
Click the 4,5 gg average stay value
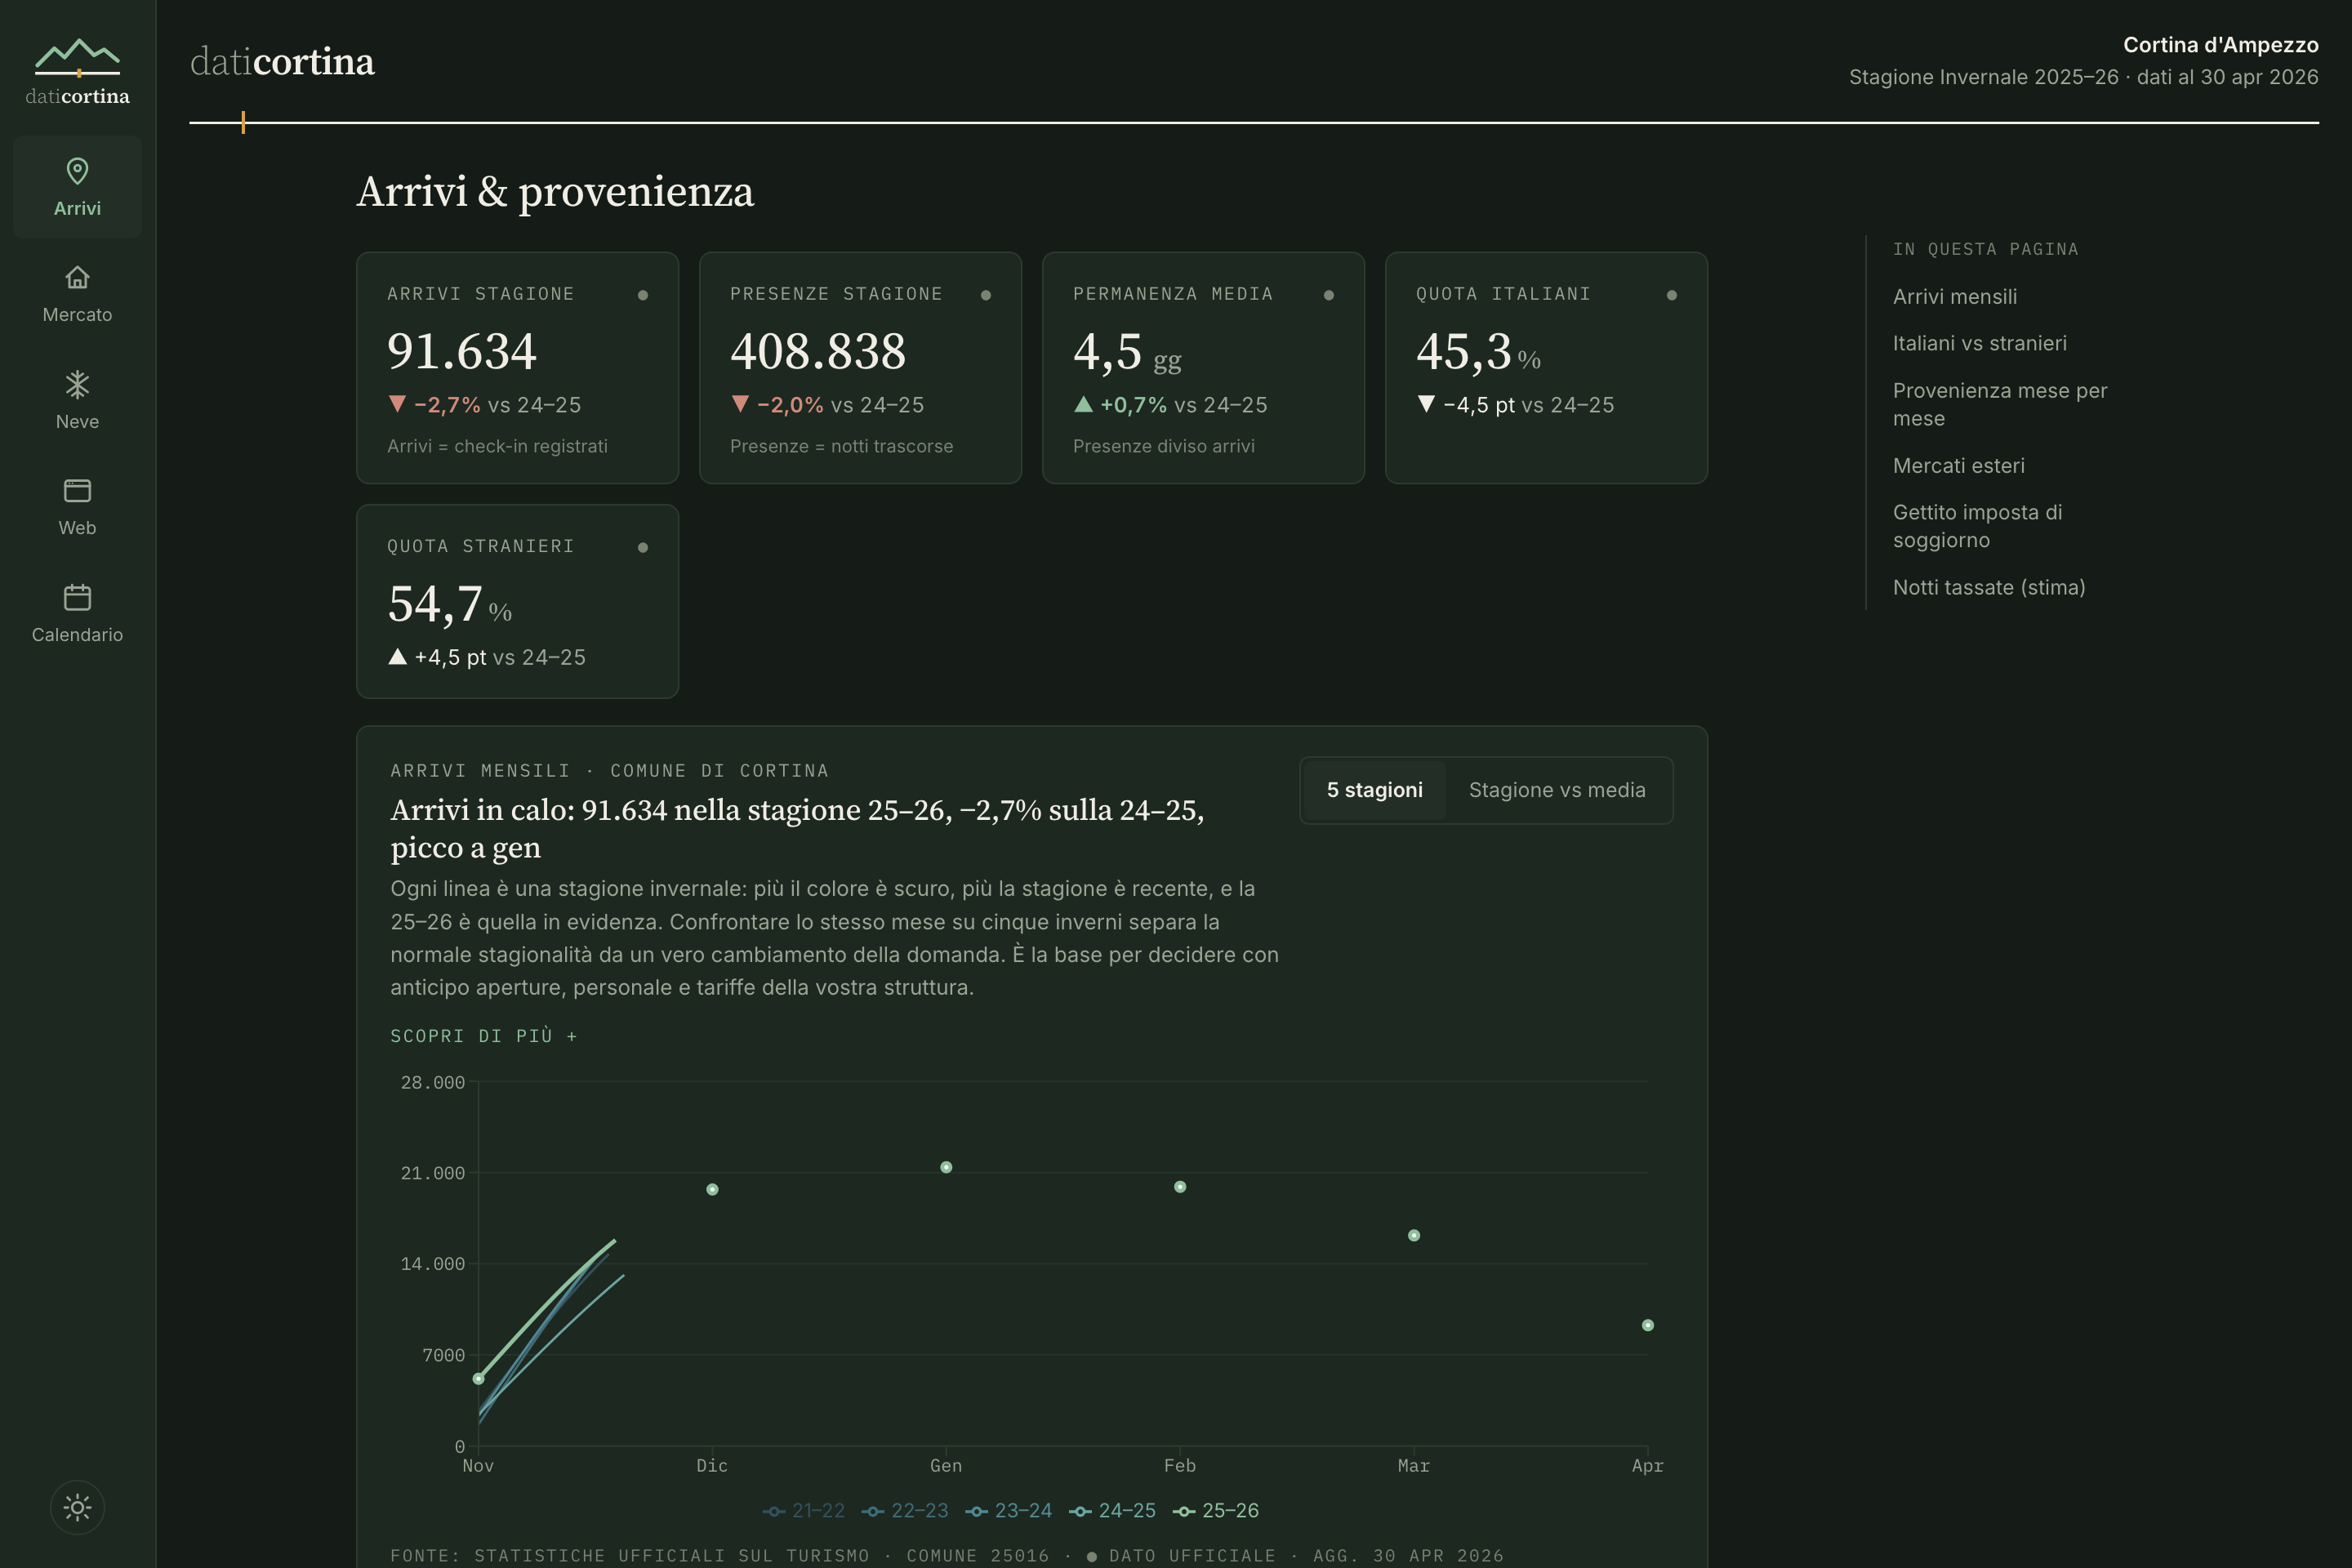click(1127, 353)
